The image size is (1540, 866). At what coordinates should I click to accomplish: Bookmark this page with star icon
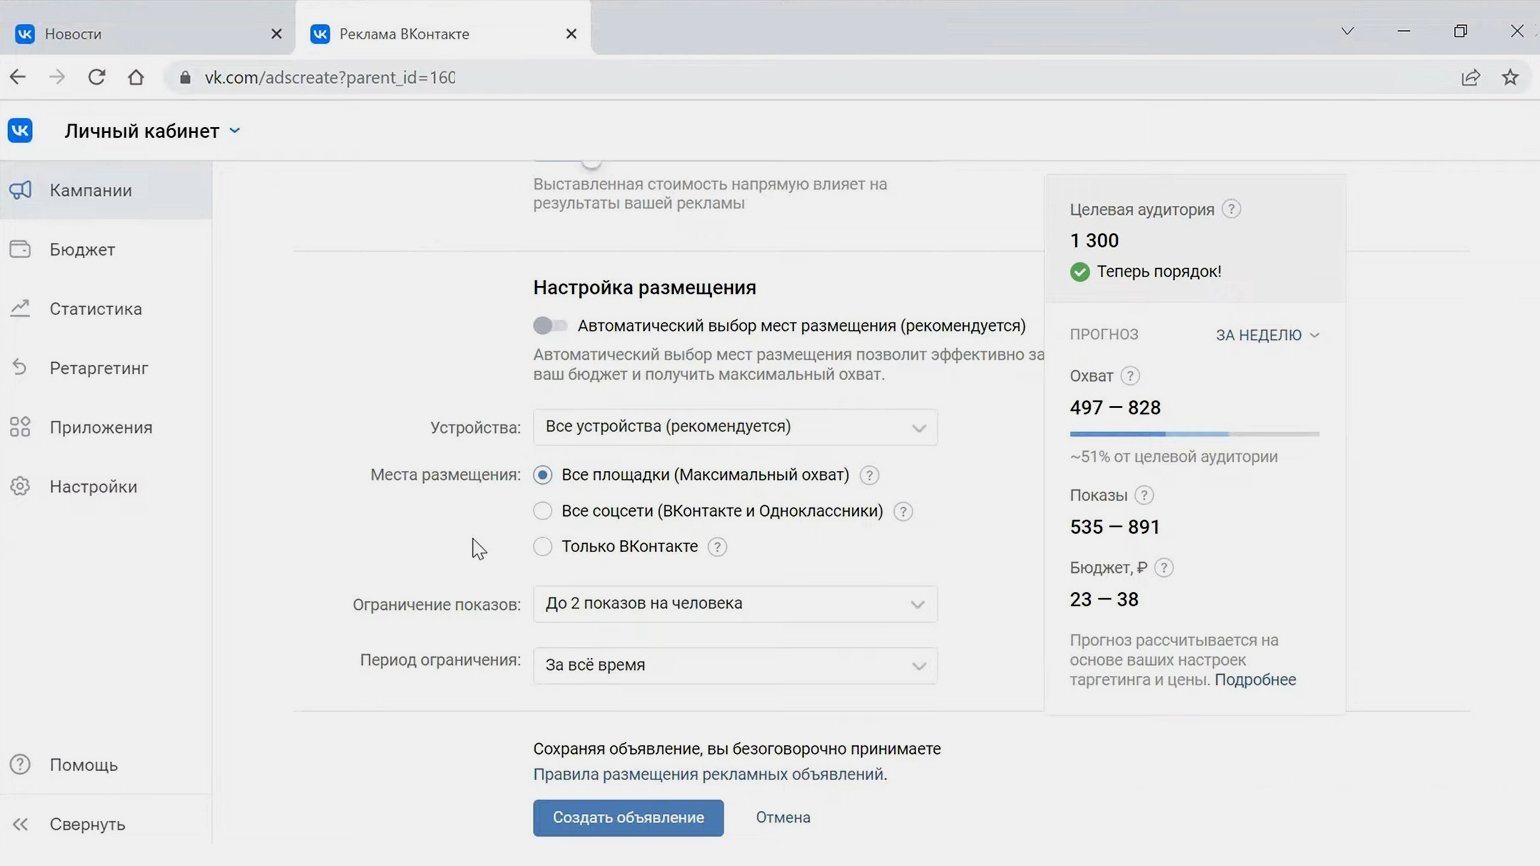click(1510, 77)
